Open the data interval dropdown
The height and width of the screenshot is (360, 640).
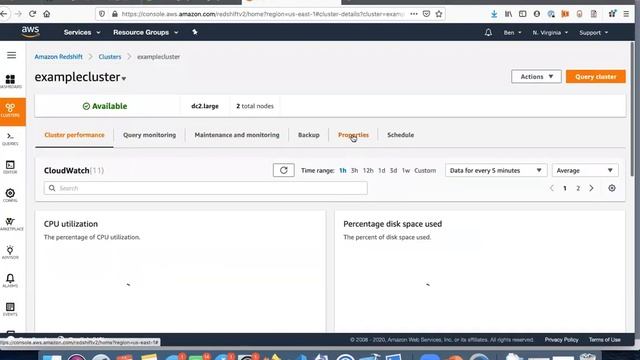496,171
